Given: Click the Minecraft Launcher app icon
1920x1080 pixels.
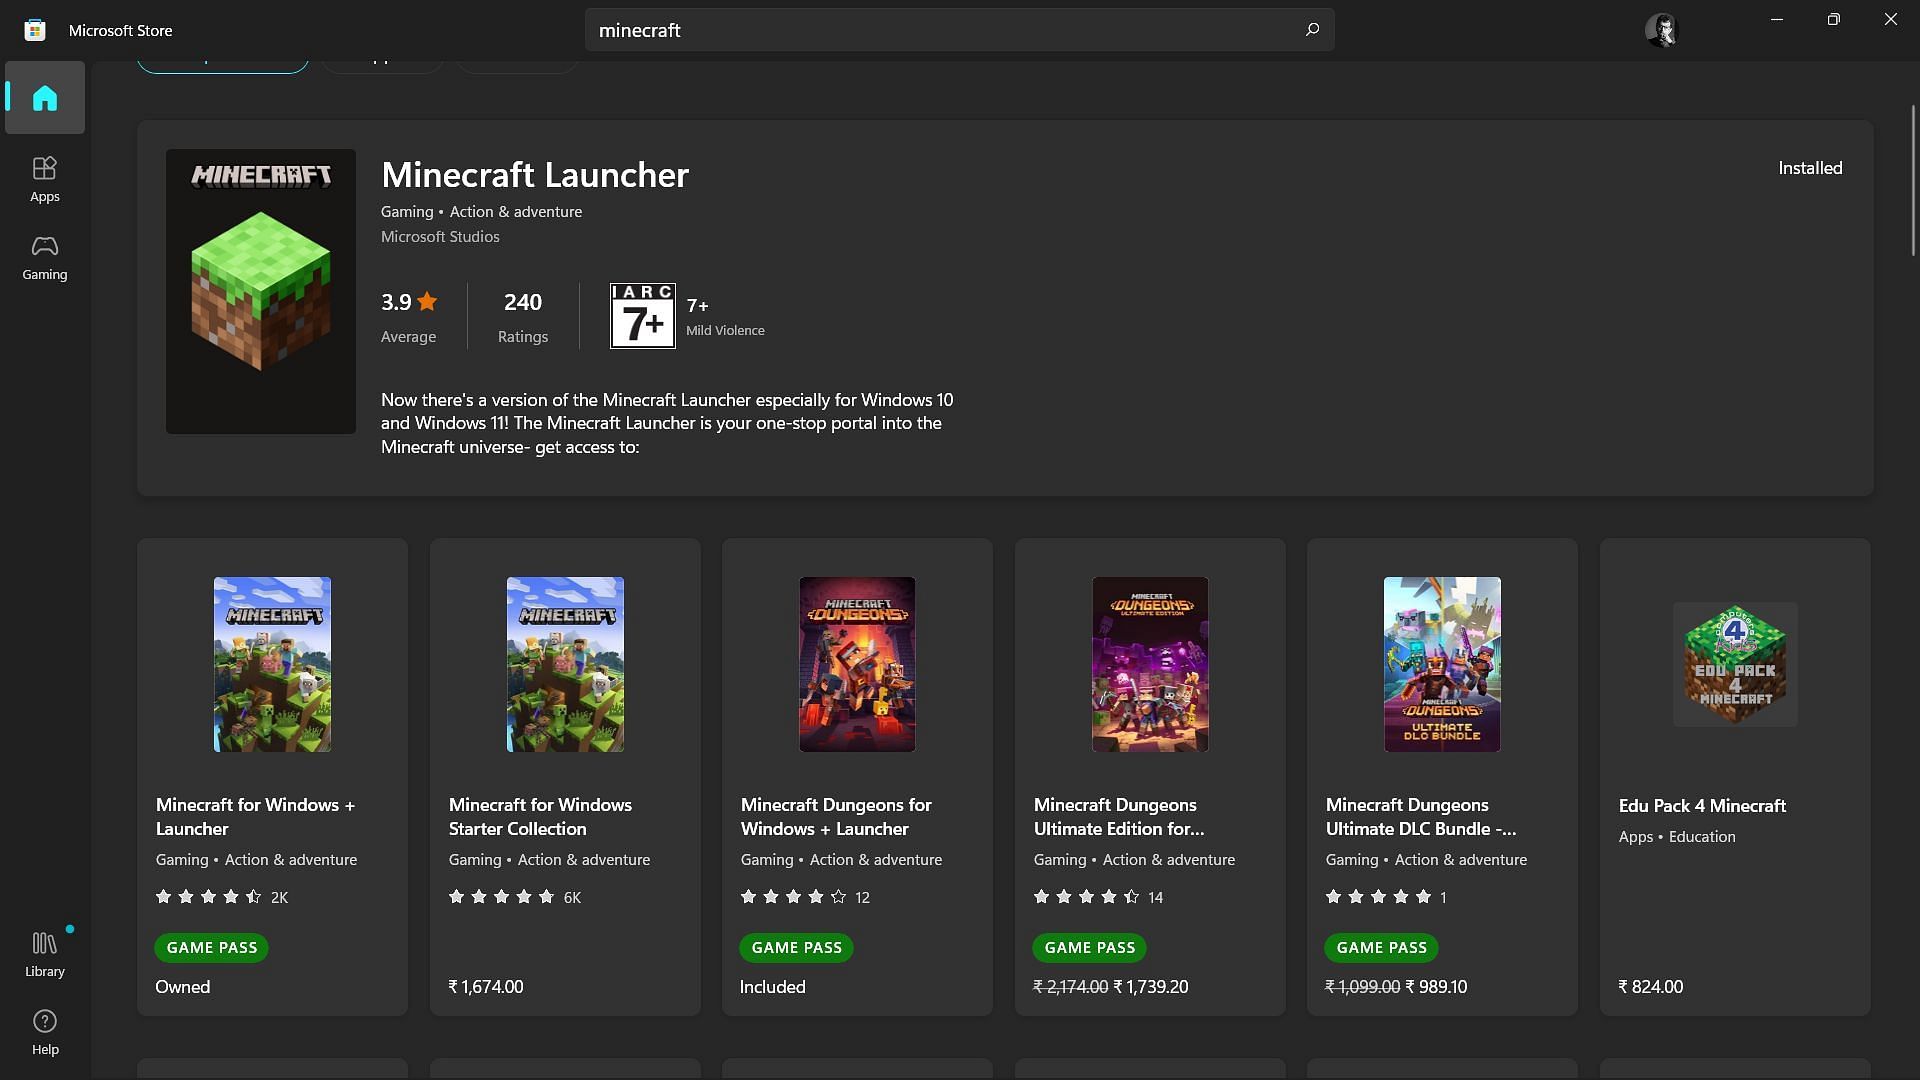Looking at the screenshot, I should point(261,290).
